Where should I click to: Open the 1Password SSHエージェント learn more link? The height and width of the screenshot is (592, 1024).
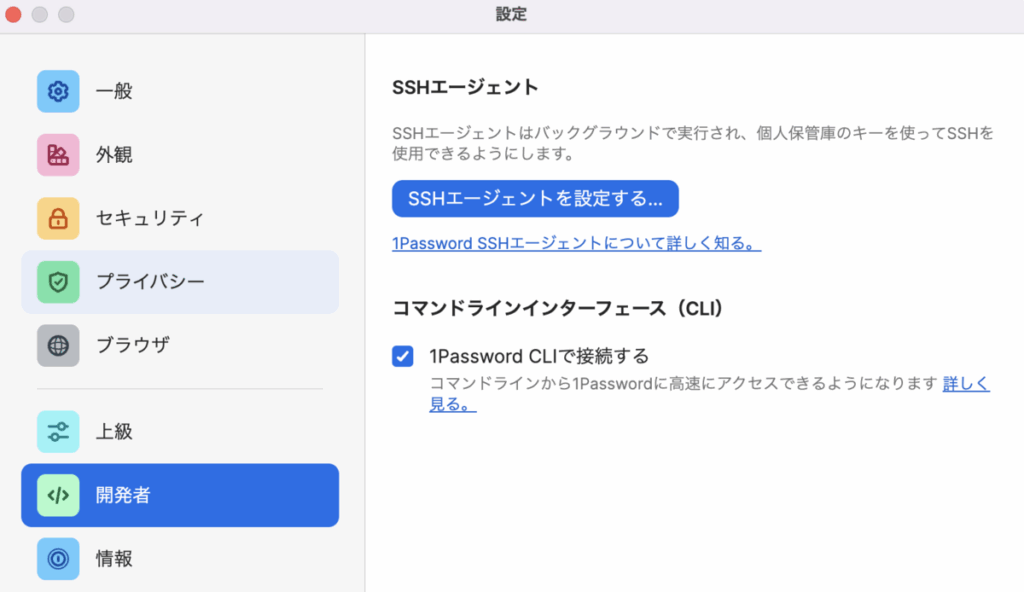pyautogui.click(x=576, y=243)
